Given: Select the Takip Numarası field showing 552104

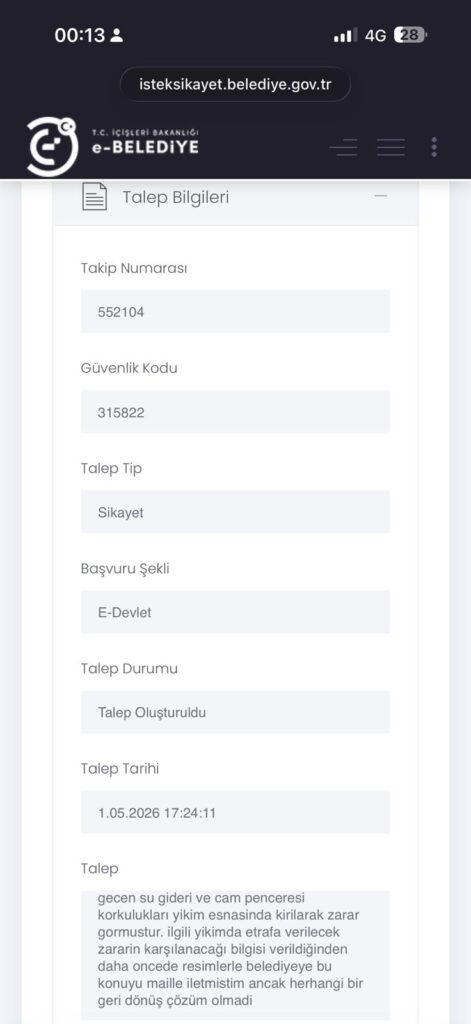Looking at the screenshot, I should 235,312.
